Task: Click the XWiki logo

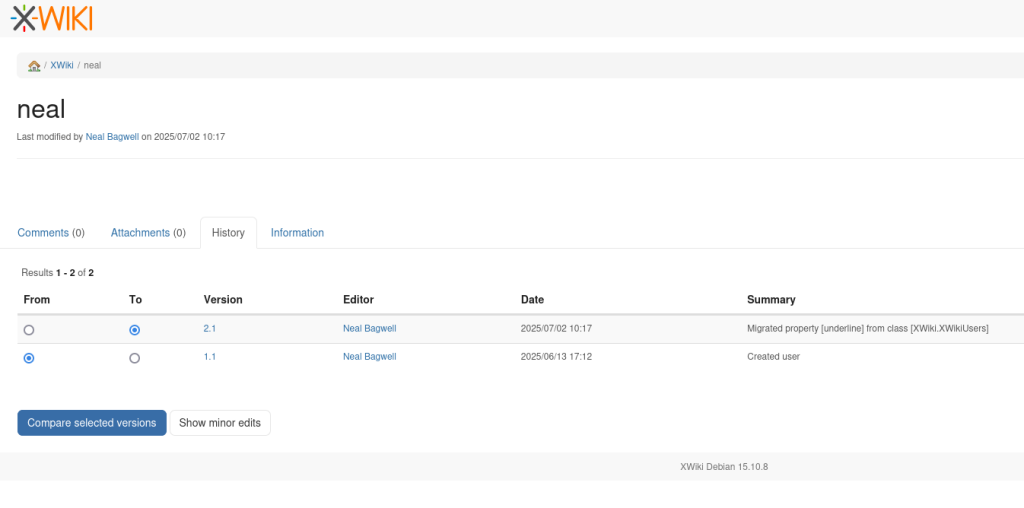Action: pos(52,17)
